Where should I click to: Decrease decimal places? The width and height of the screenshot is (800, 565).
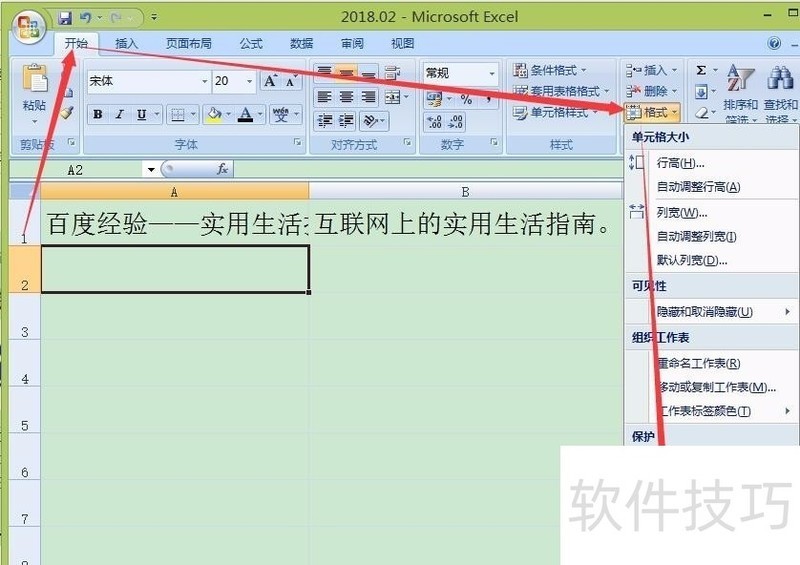[x=456, y=122]
